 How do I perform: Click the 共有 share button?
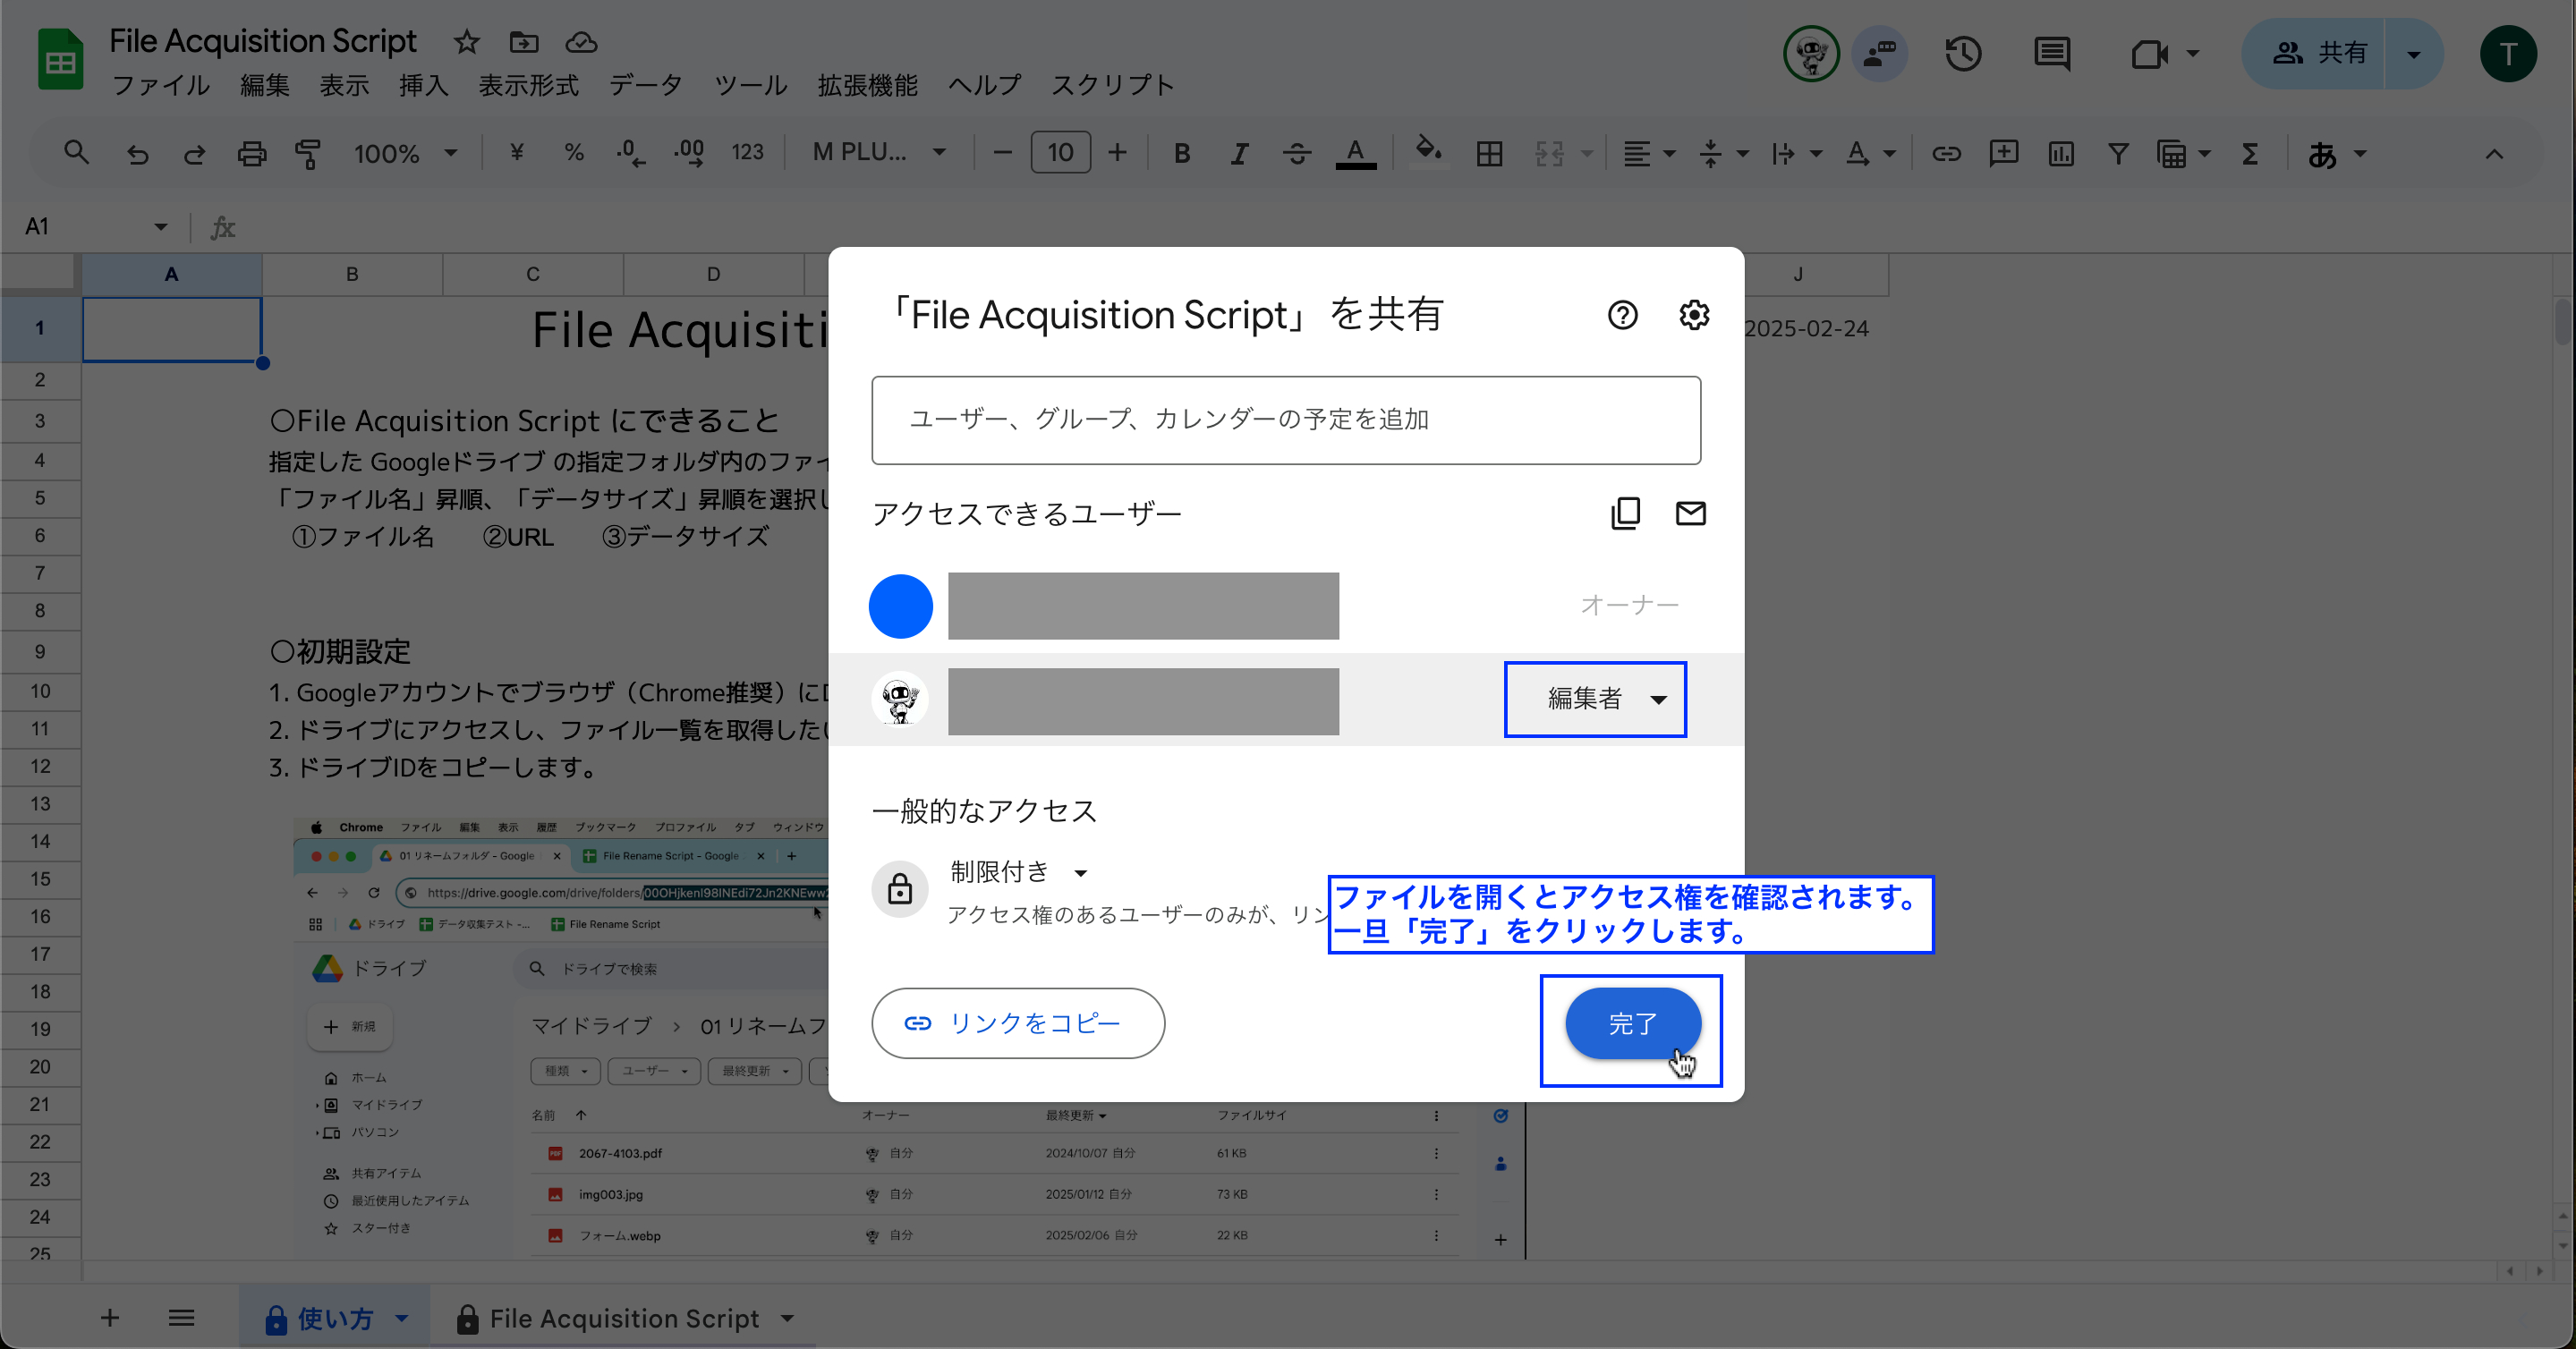(2316, 54)
